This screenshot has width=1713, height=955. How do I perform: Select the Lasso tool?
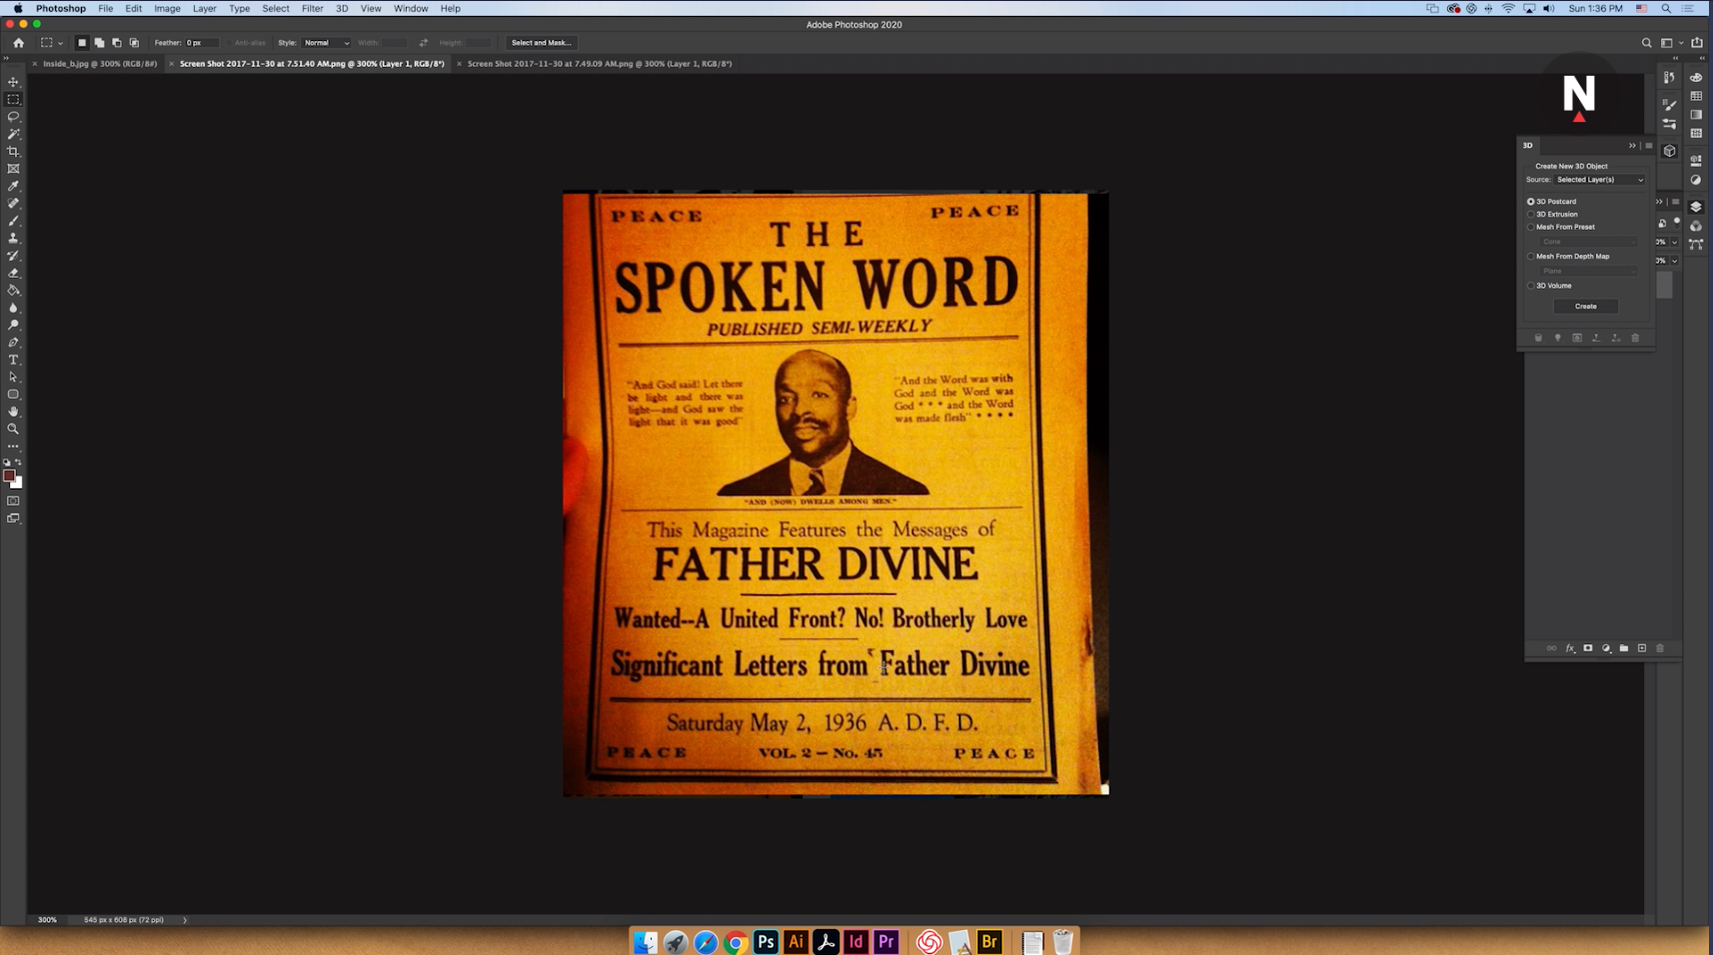(x=13, y=117)
